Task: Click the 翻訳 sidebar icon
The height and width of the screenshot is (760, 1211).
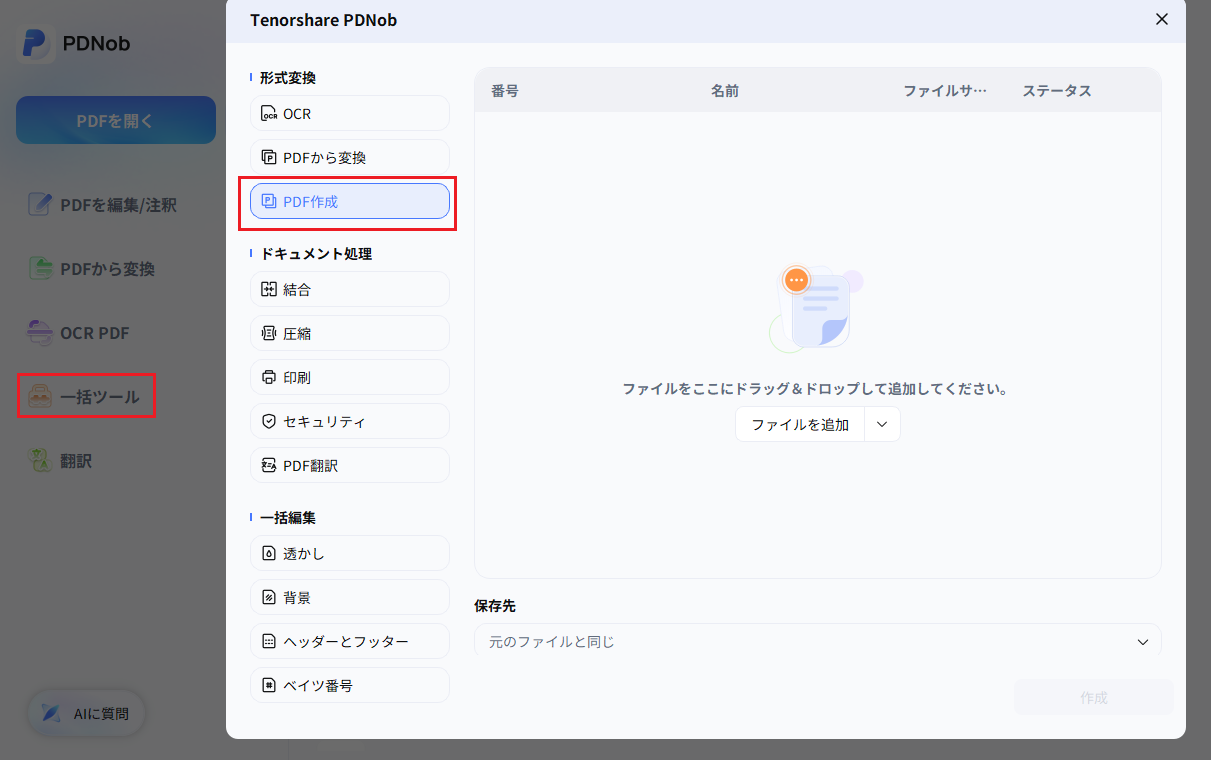Action: click(x=40, y=461)
